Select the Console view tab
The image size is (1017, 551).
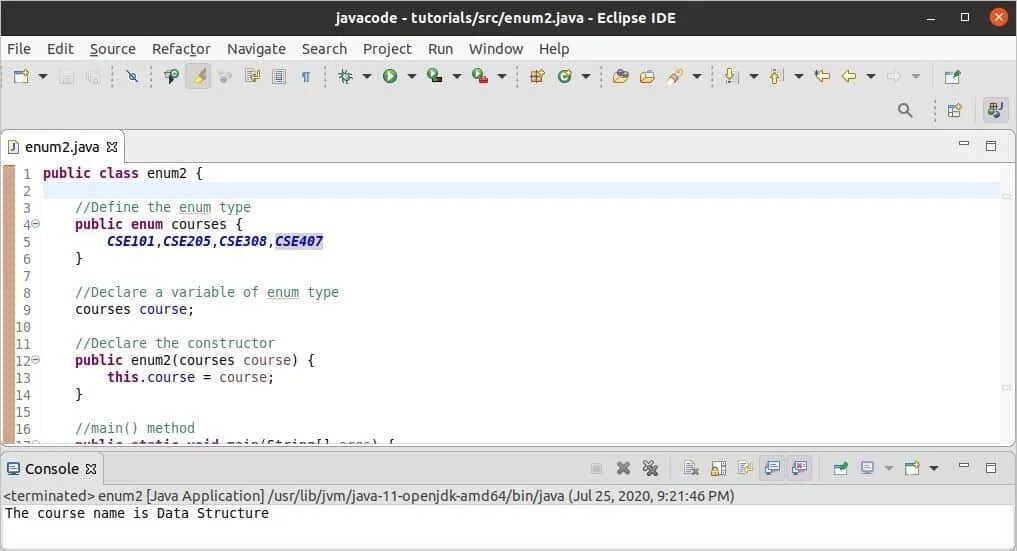click(x=51, y=469)
